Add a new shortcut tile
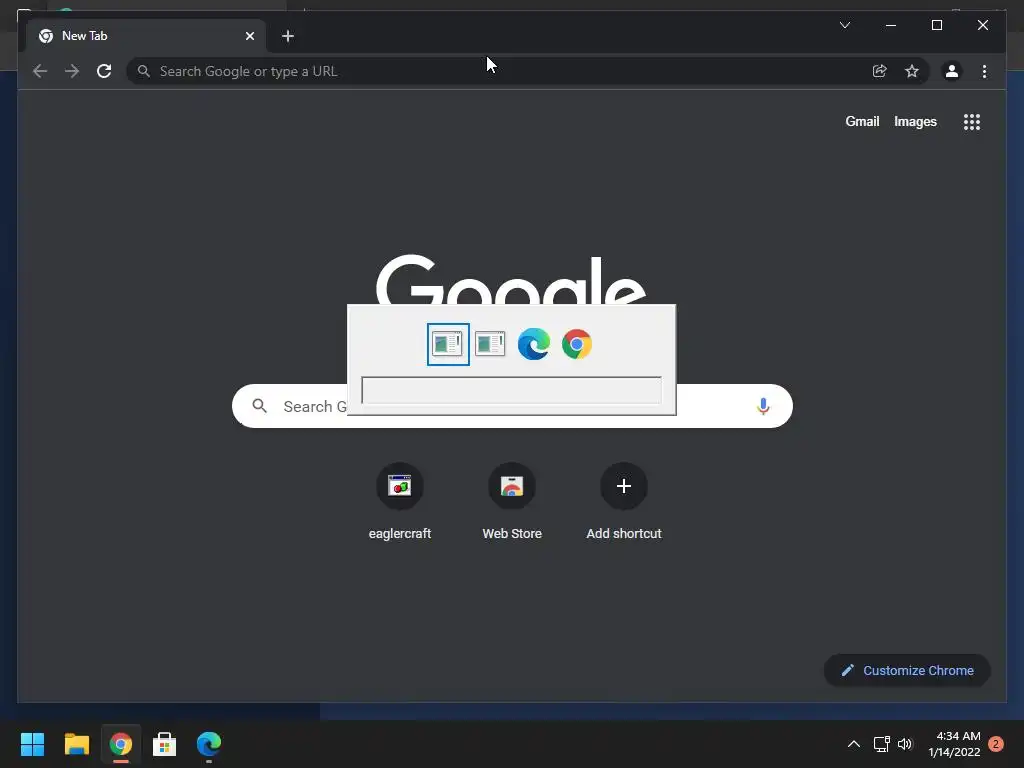 [x=624, y=502]
